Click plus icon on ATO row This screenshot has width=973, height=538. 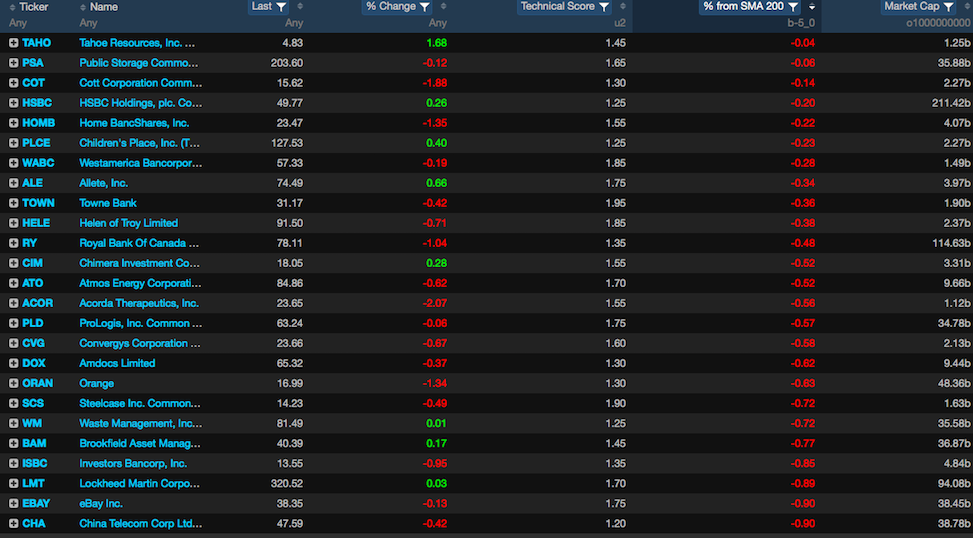point(13,283)
